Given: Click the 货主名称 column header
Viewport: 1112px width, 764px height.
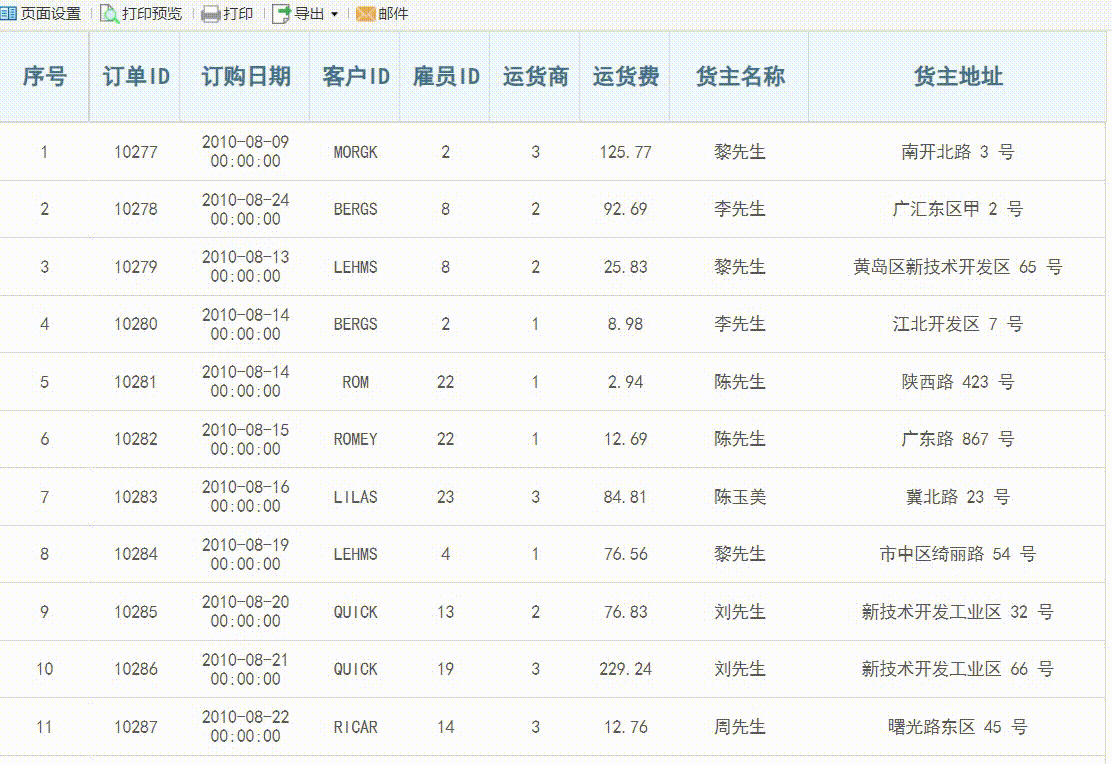Looking at the screenshot, I should (739, 77).
